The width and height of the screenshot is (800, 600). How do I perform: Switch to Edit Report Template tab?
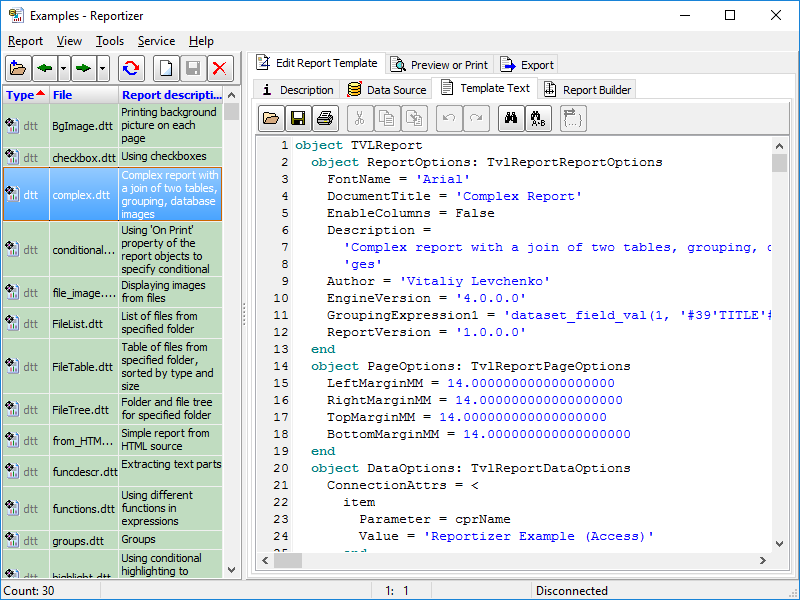click(318, 63)
